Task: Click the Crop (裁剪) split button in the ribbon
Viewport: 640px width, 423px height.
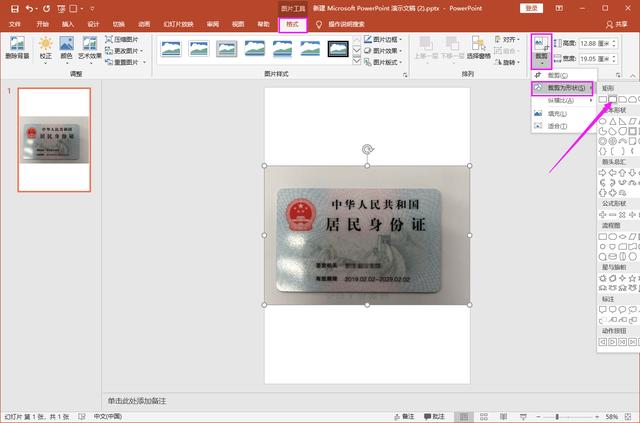Action: point(541,51)
